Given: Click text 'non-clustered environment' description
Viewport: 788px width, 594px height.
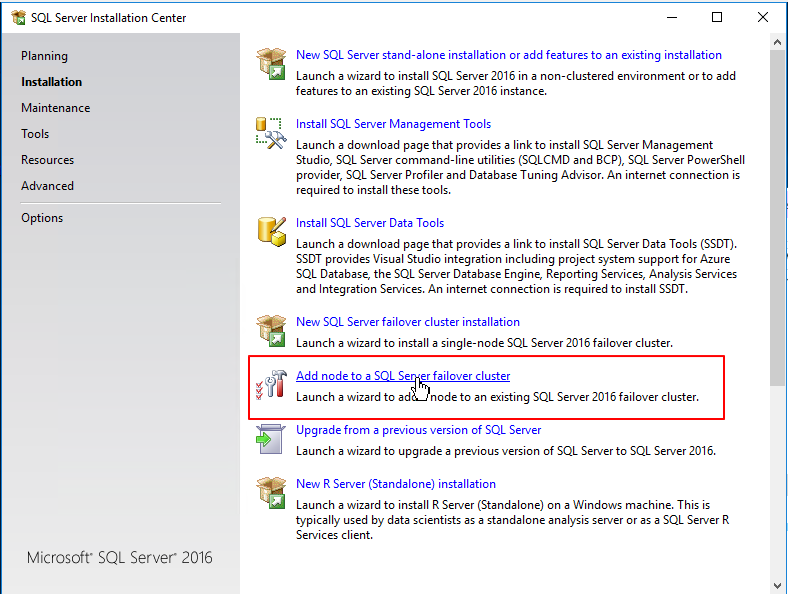Looking at the screenshot, I should click(x=516, y=83).
